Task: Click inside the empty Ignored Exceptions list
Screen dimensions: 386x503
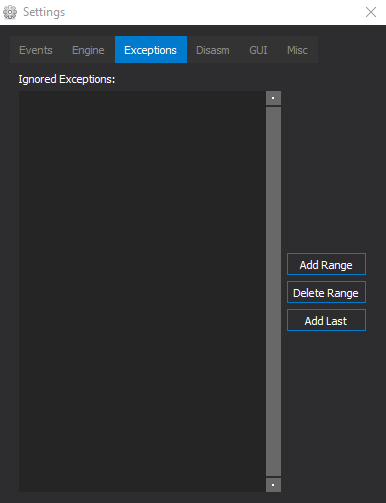Action: 142,291
